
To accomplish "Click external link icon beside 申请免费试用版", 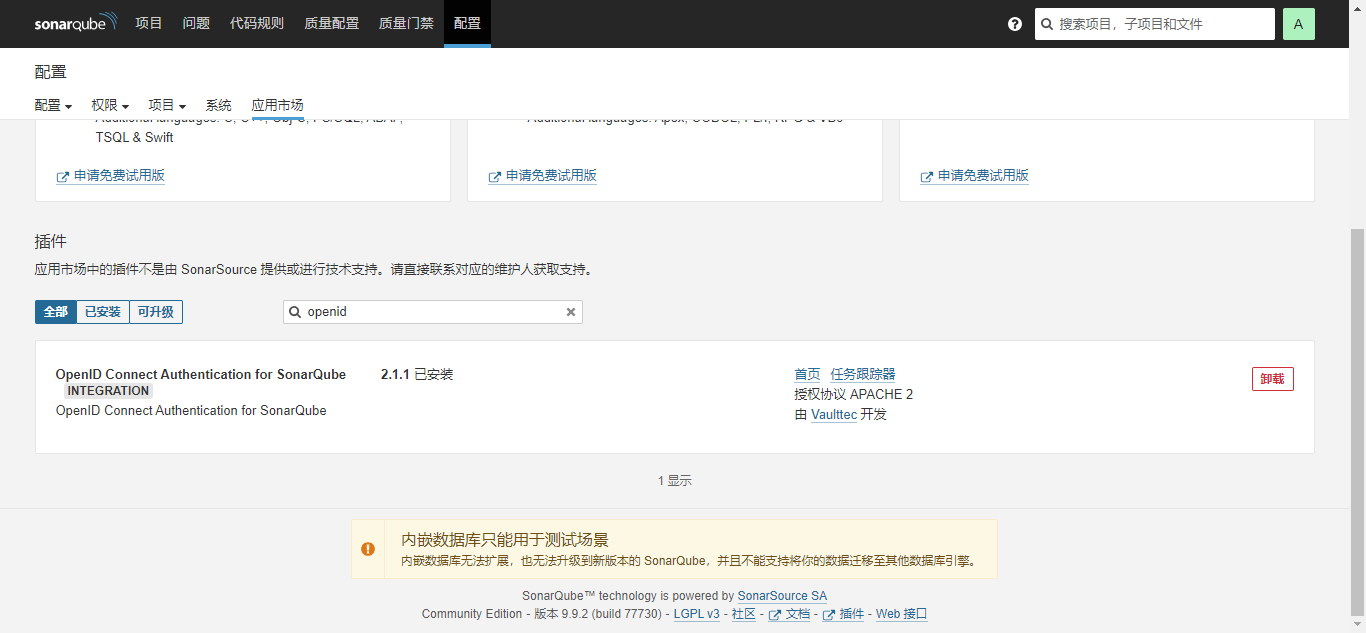I will (x=62, y=176).
